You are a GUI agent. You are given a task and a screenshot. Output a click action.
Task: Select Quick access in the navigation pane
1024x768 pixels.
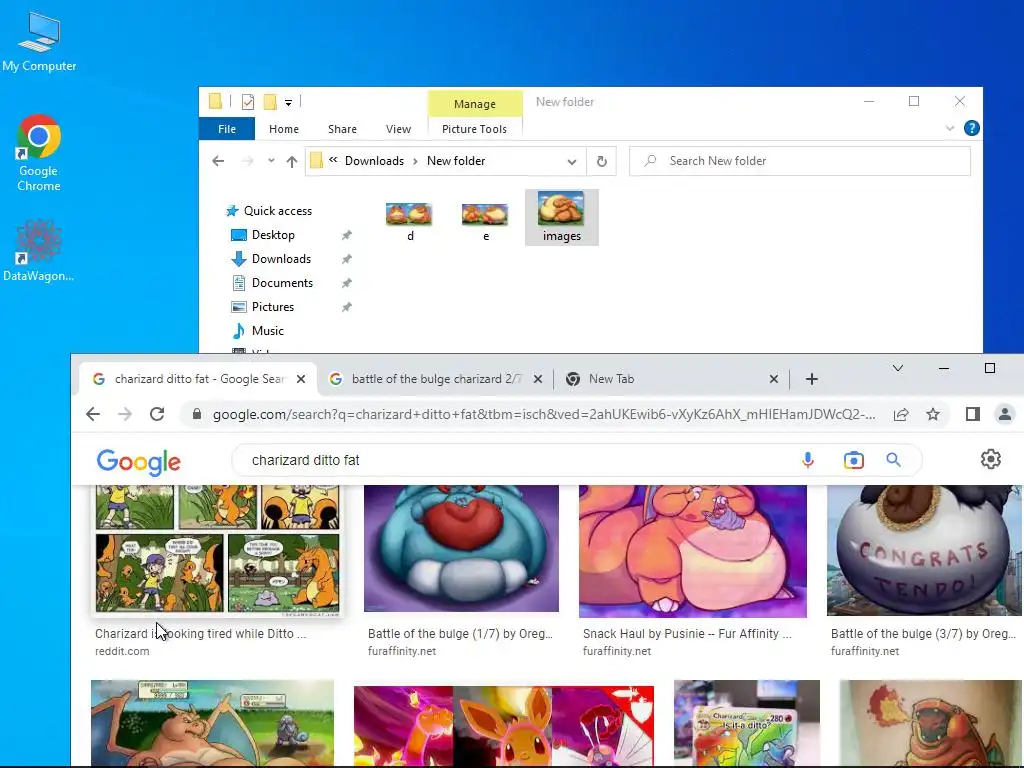click(268, 211)
